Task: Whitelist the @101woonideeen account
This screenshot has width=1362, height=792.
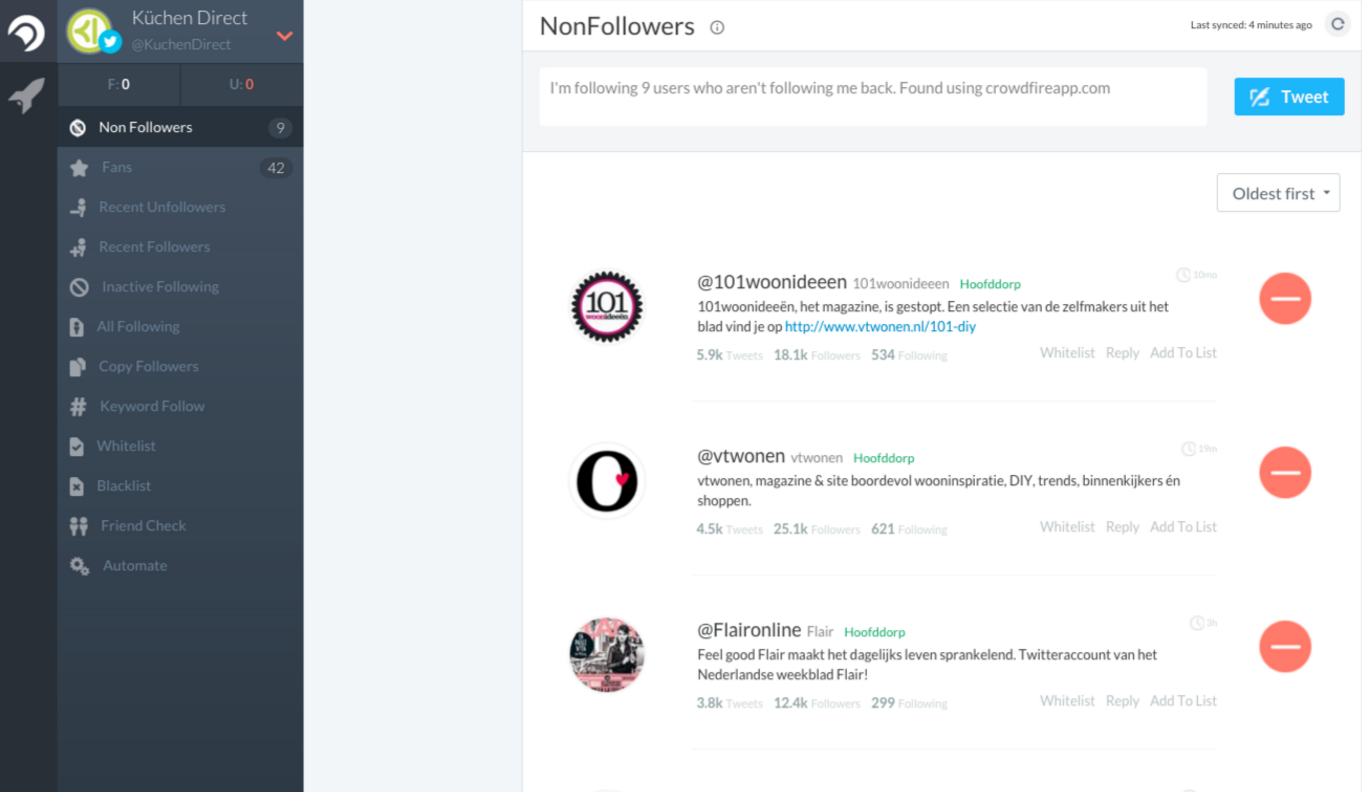Action: click(1067, 353)
